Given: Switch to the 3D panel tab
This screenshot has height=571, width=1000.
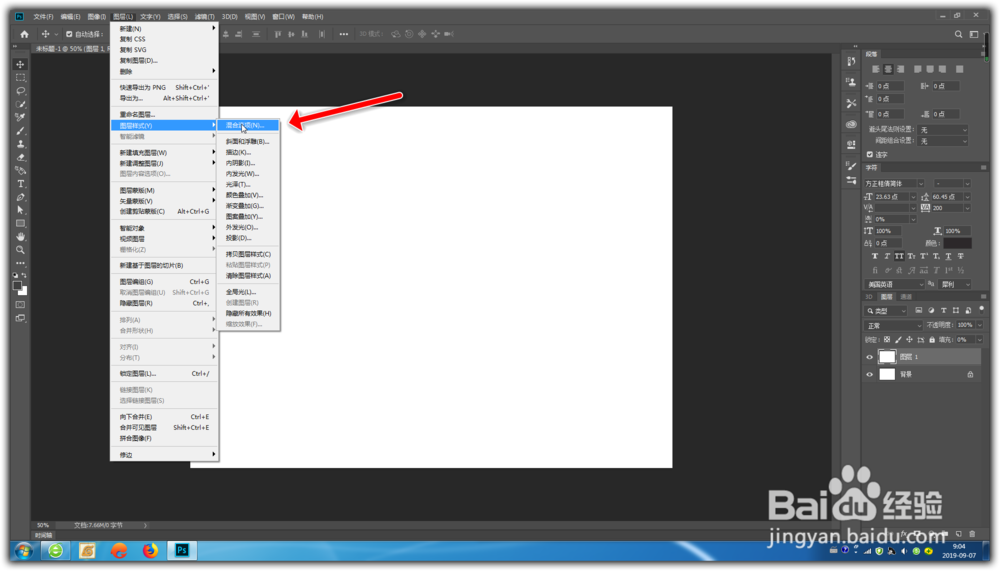Looking at the screenshot, I should point(869,297).
